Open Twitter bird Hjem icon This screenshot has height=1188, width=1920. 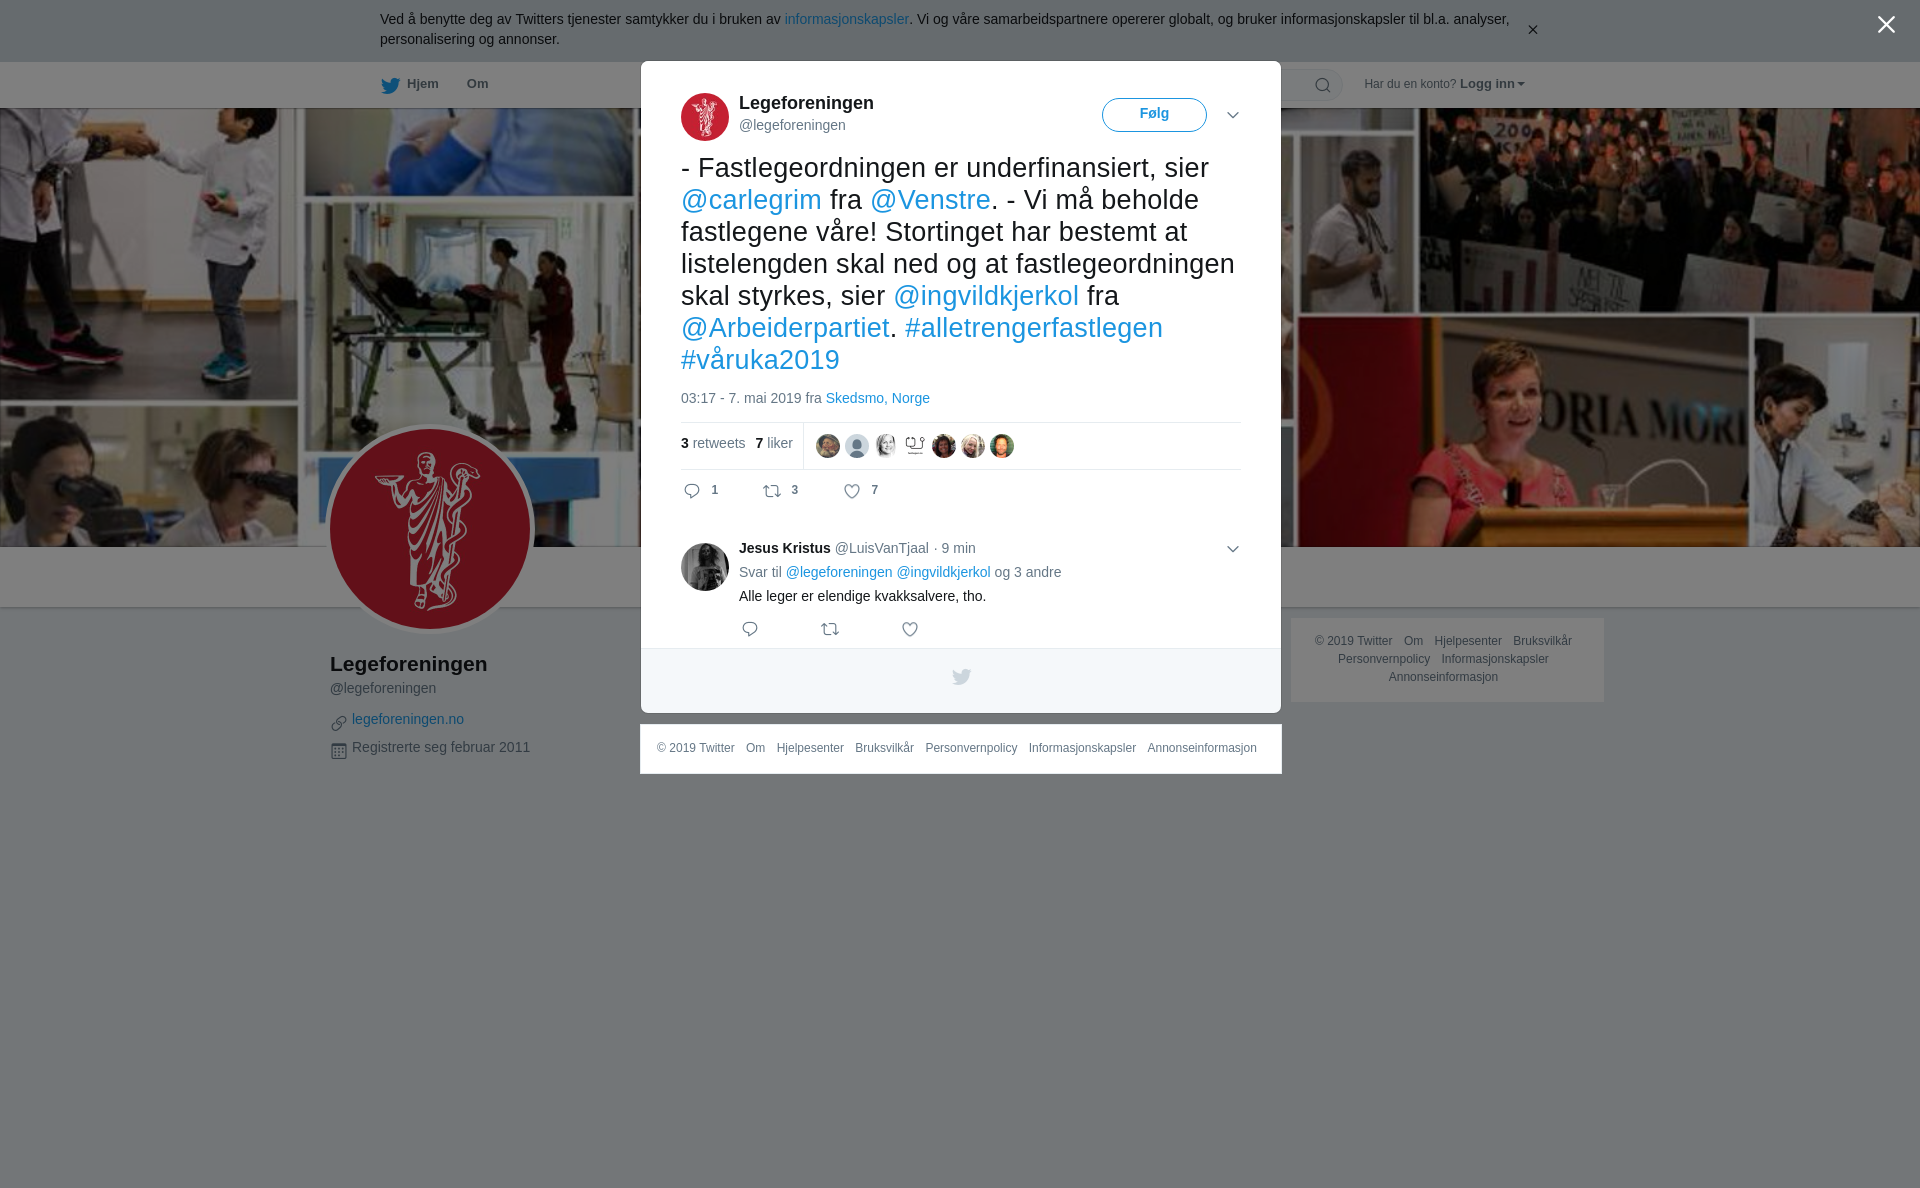pos(390,86)
